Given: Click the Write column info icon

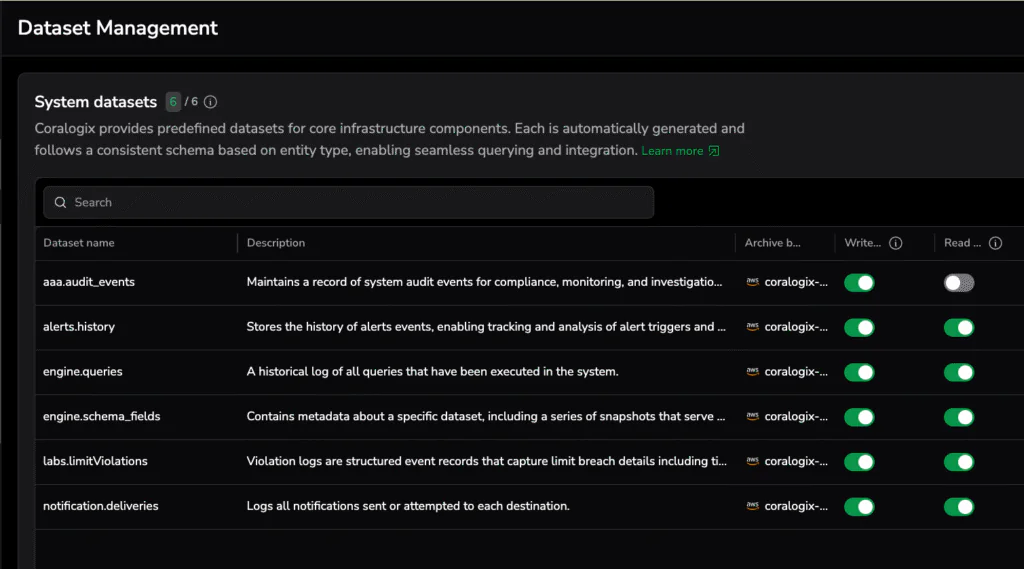Looking at the screenshot, I should coord(896,243).
